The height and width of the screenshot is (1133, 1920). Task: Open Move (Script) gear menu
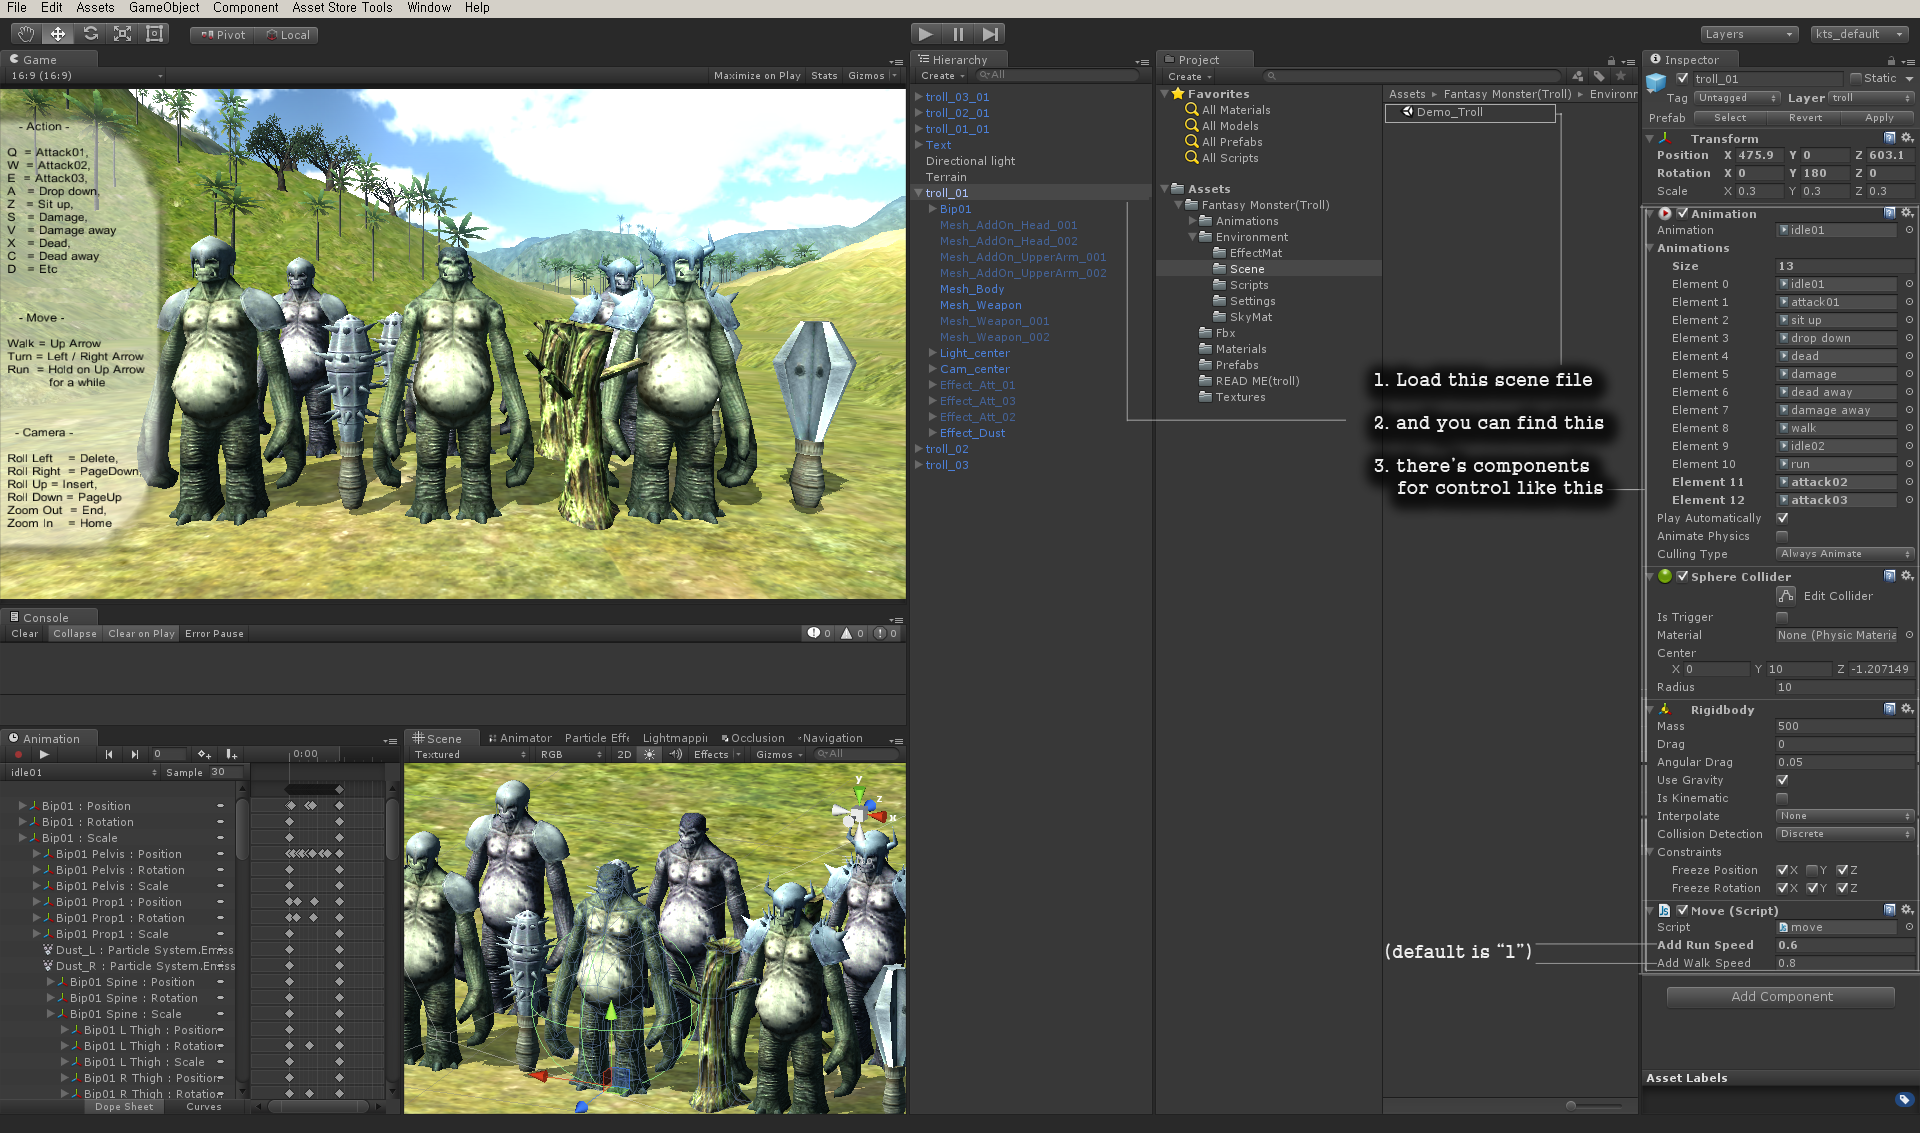pyautogui.click(x=1907, y=910)
